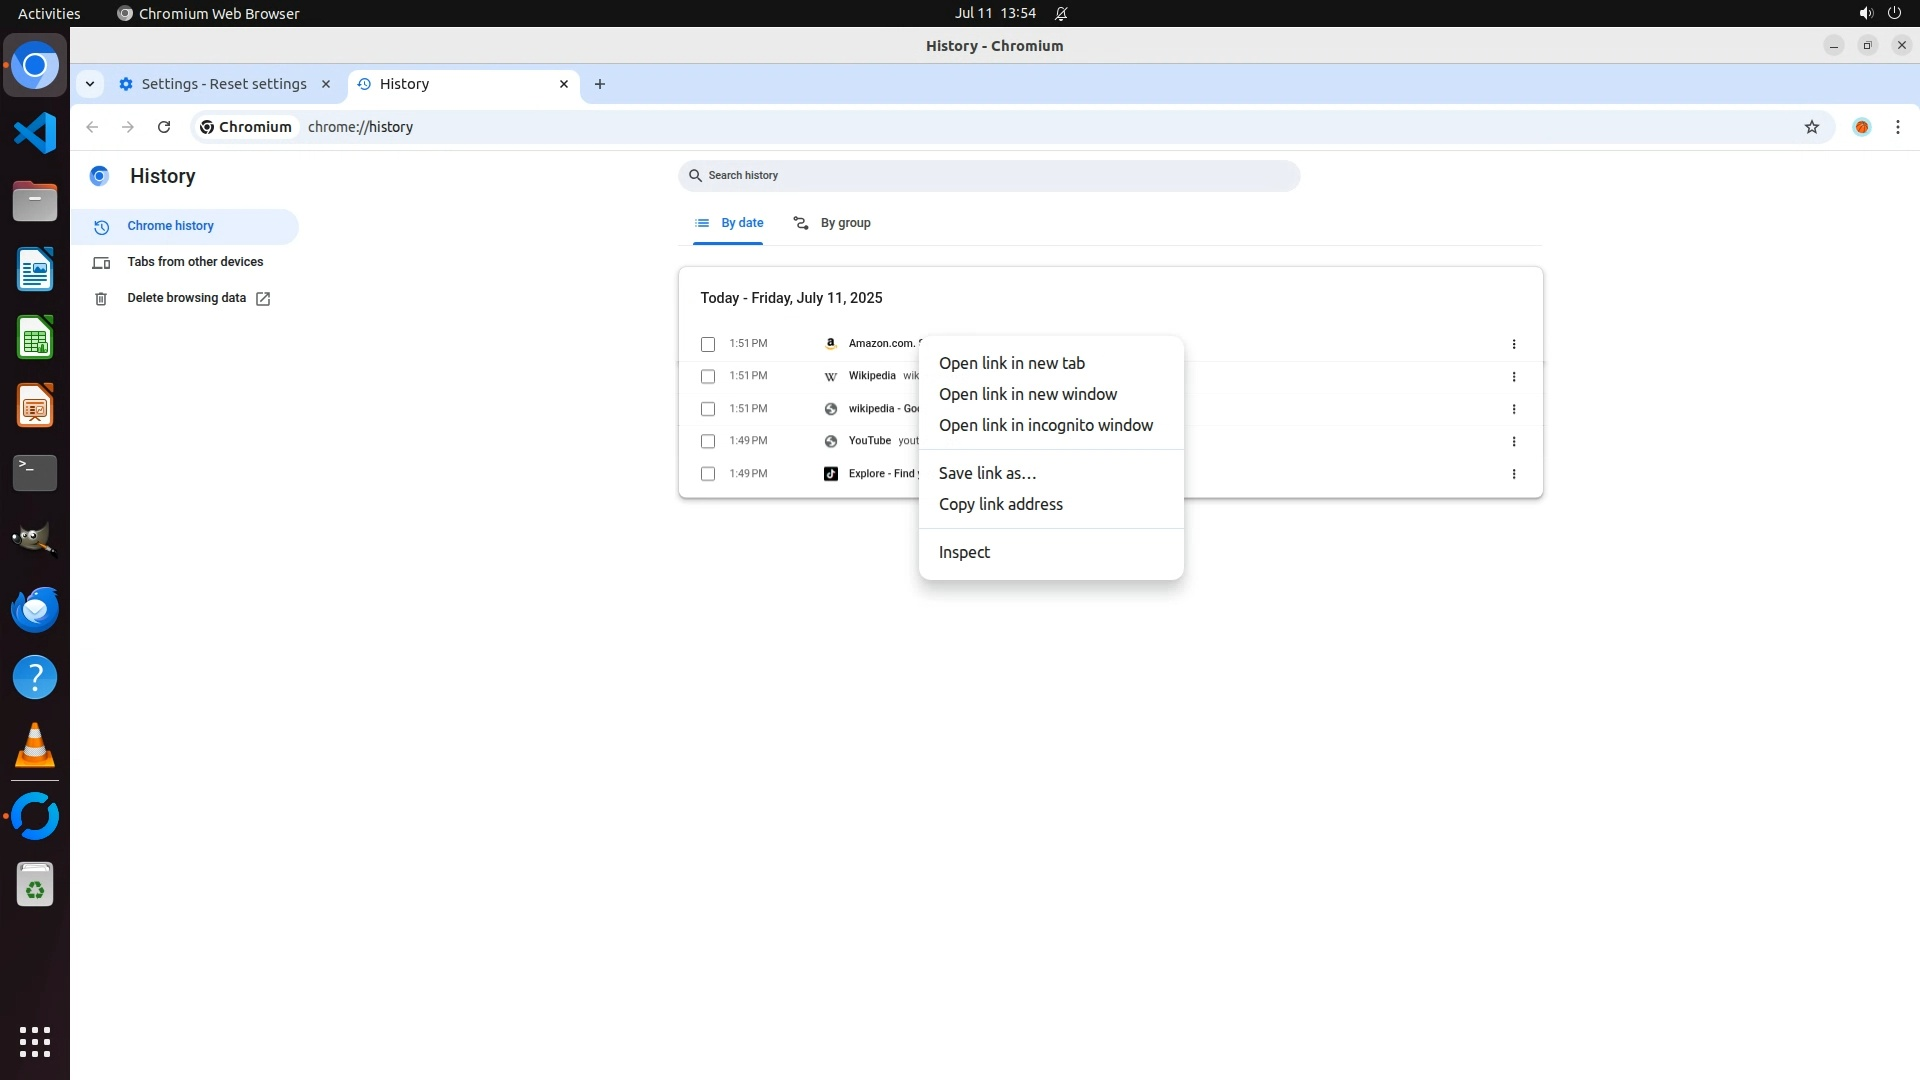Click the profile avatar icon
This screenshot has width=1920, height=1080.
coord(1861,127)
